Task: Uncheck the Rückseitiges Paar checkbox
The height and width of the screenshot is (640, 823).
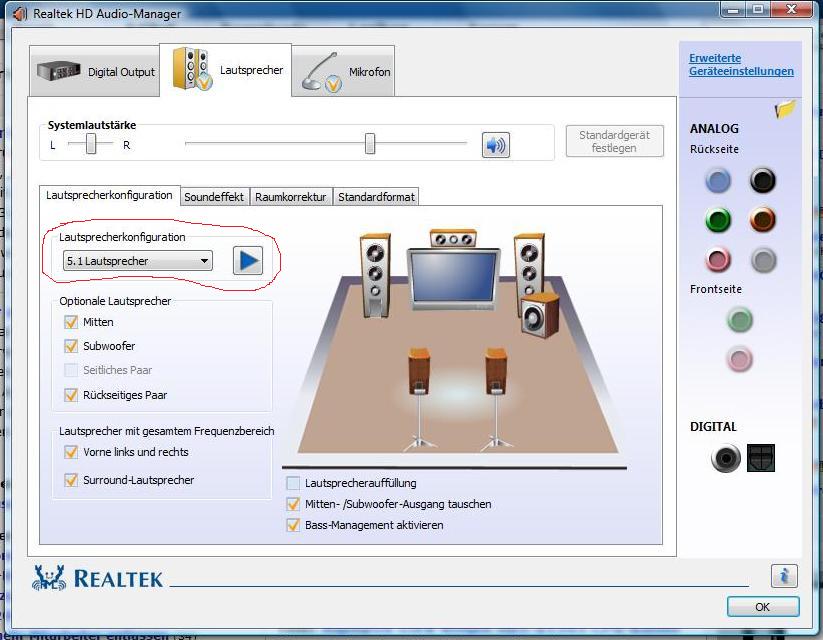Action: (71, 395)
